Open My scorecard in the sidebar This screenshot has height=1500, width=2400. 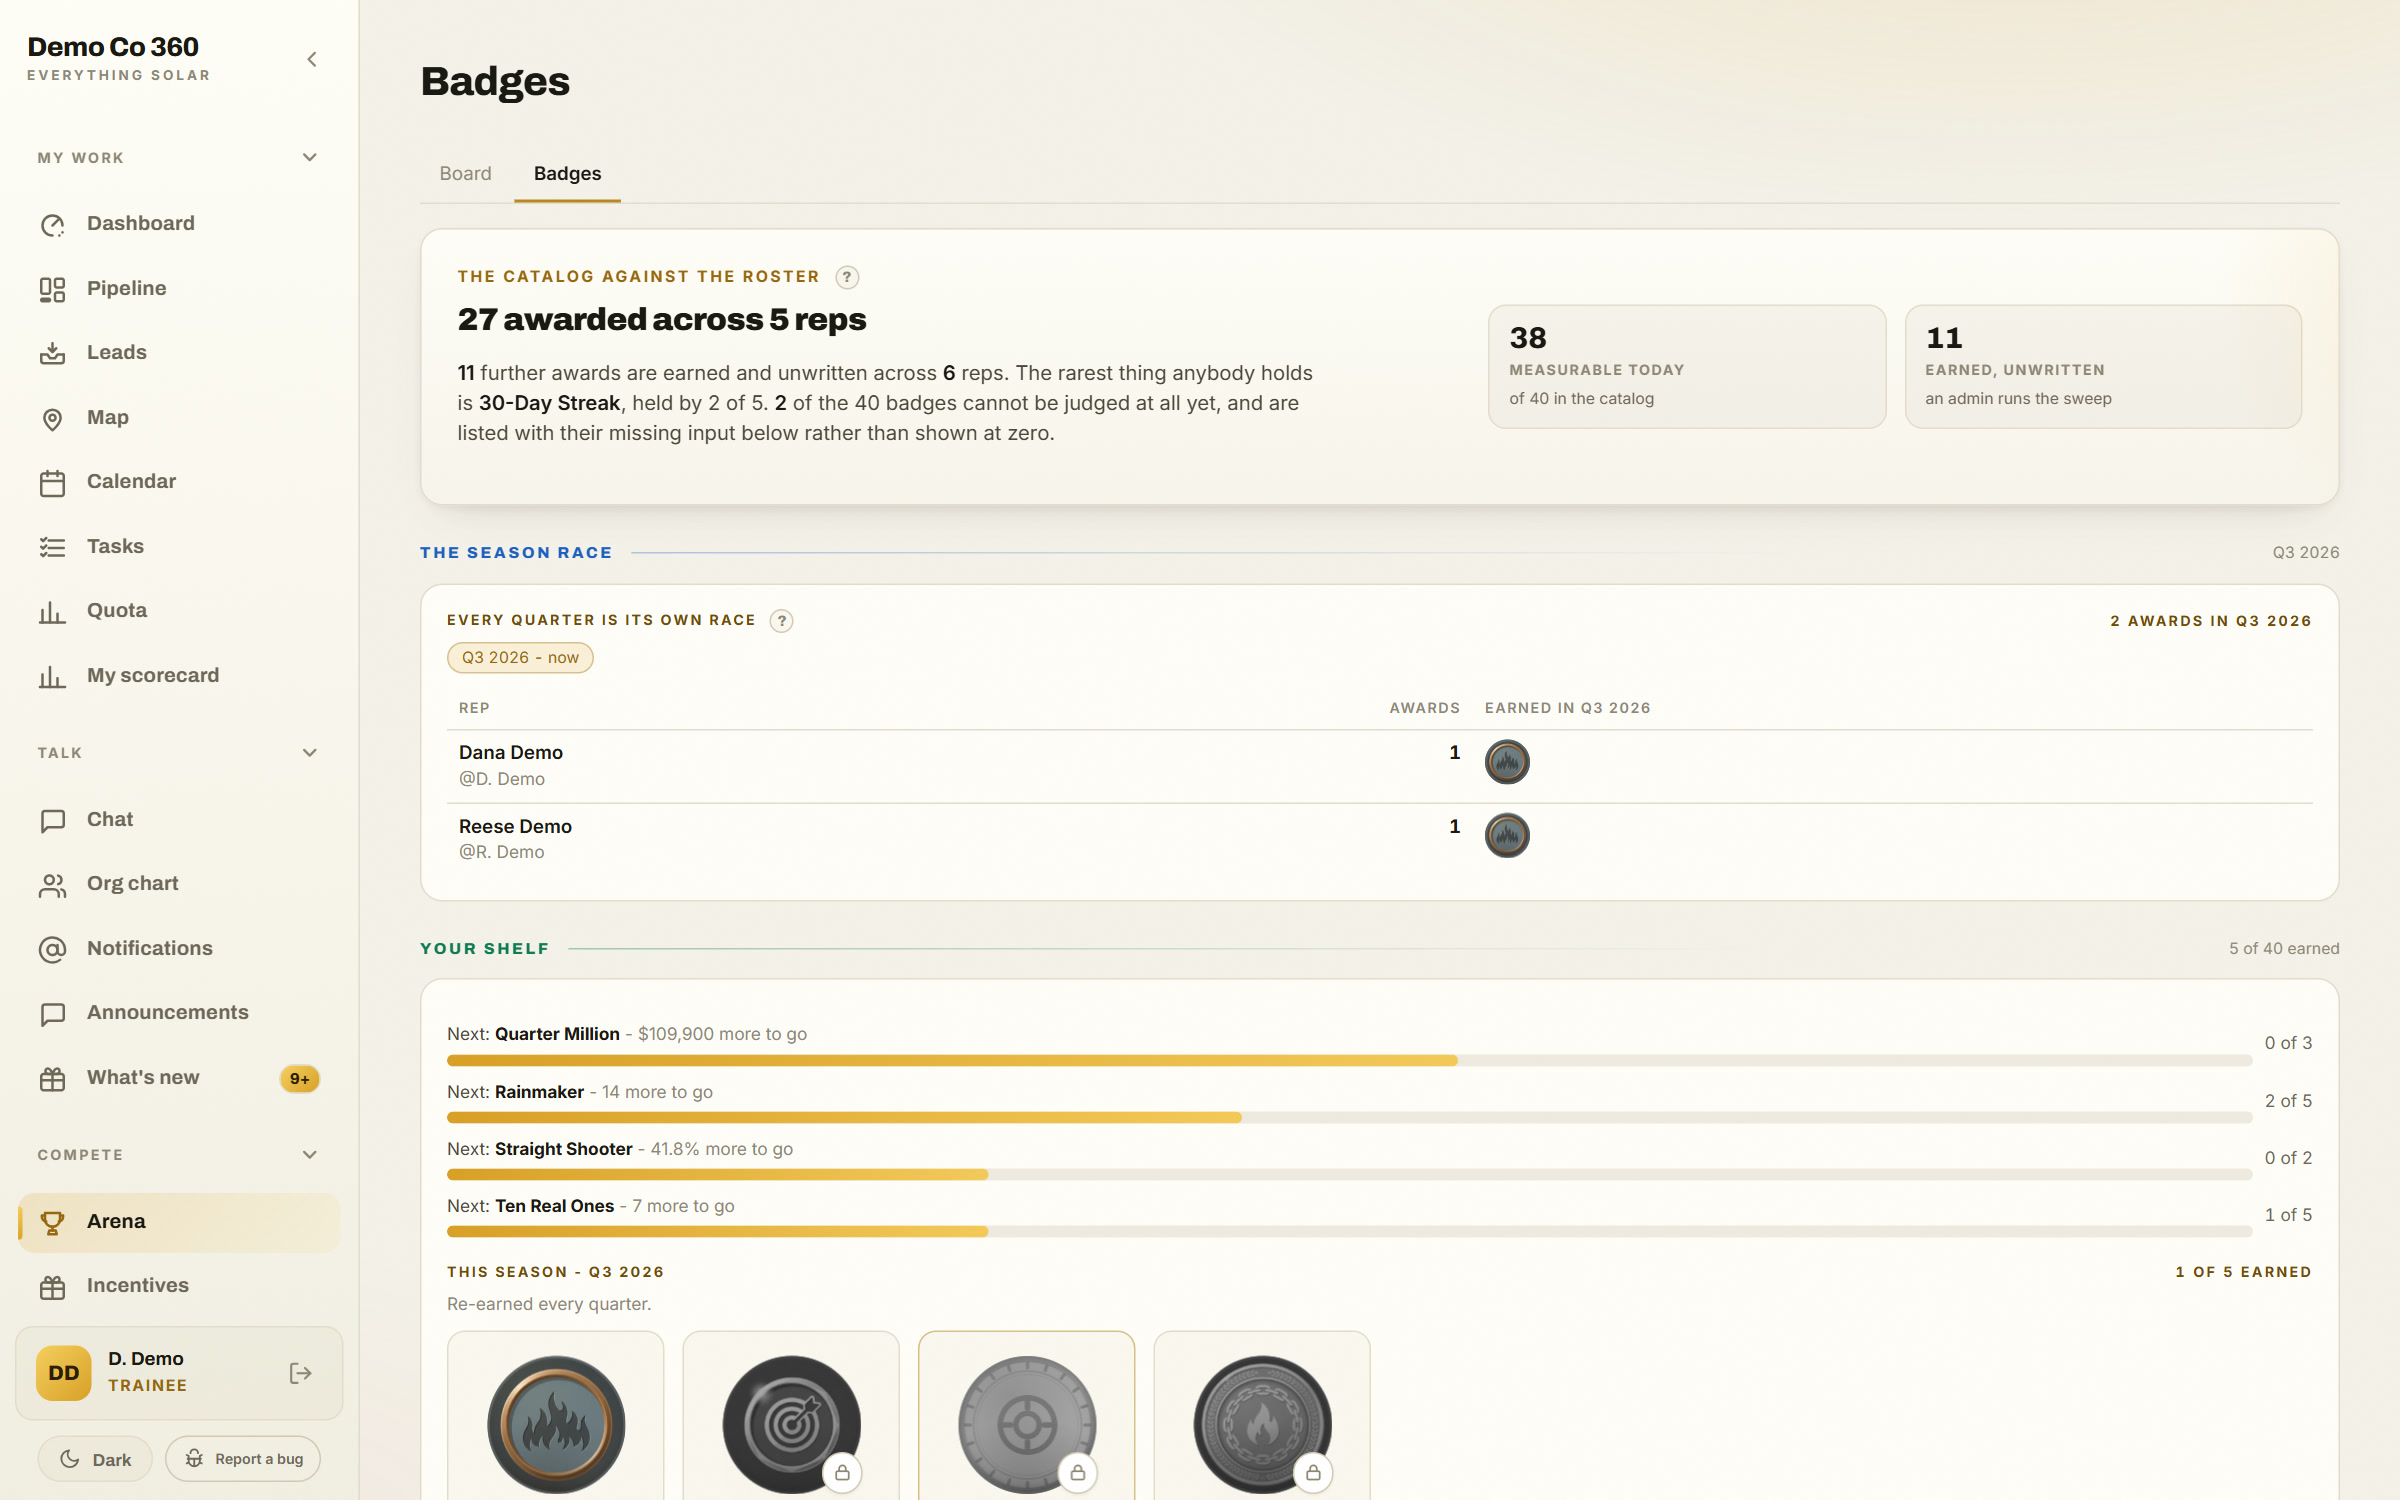[179, 676]
